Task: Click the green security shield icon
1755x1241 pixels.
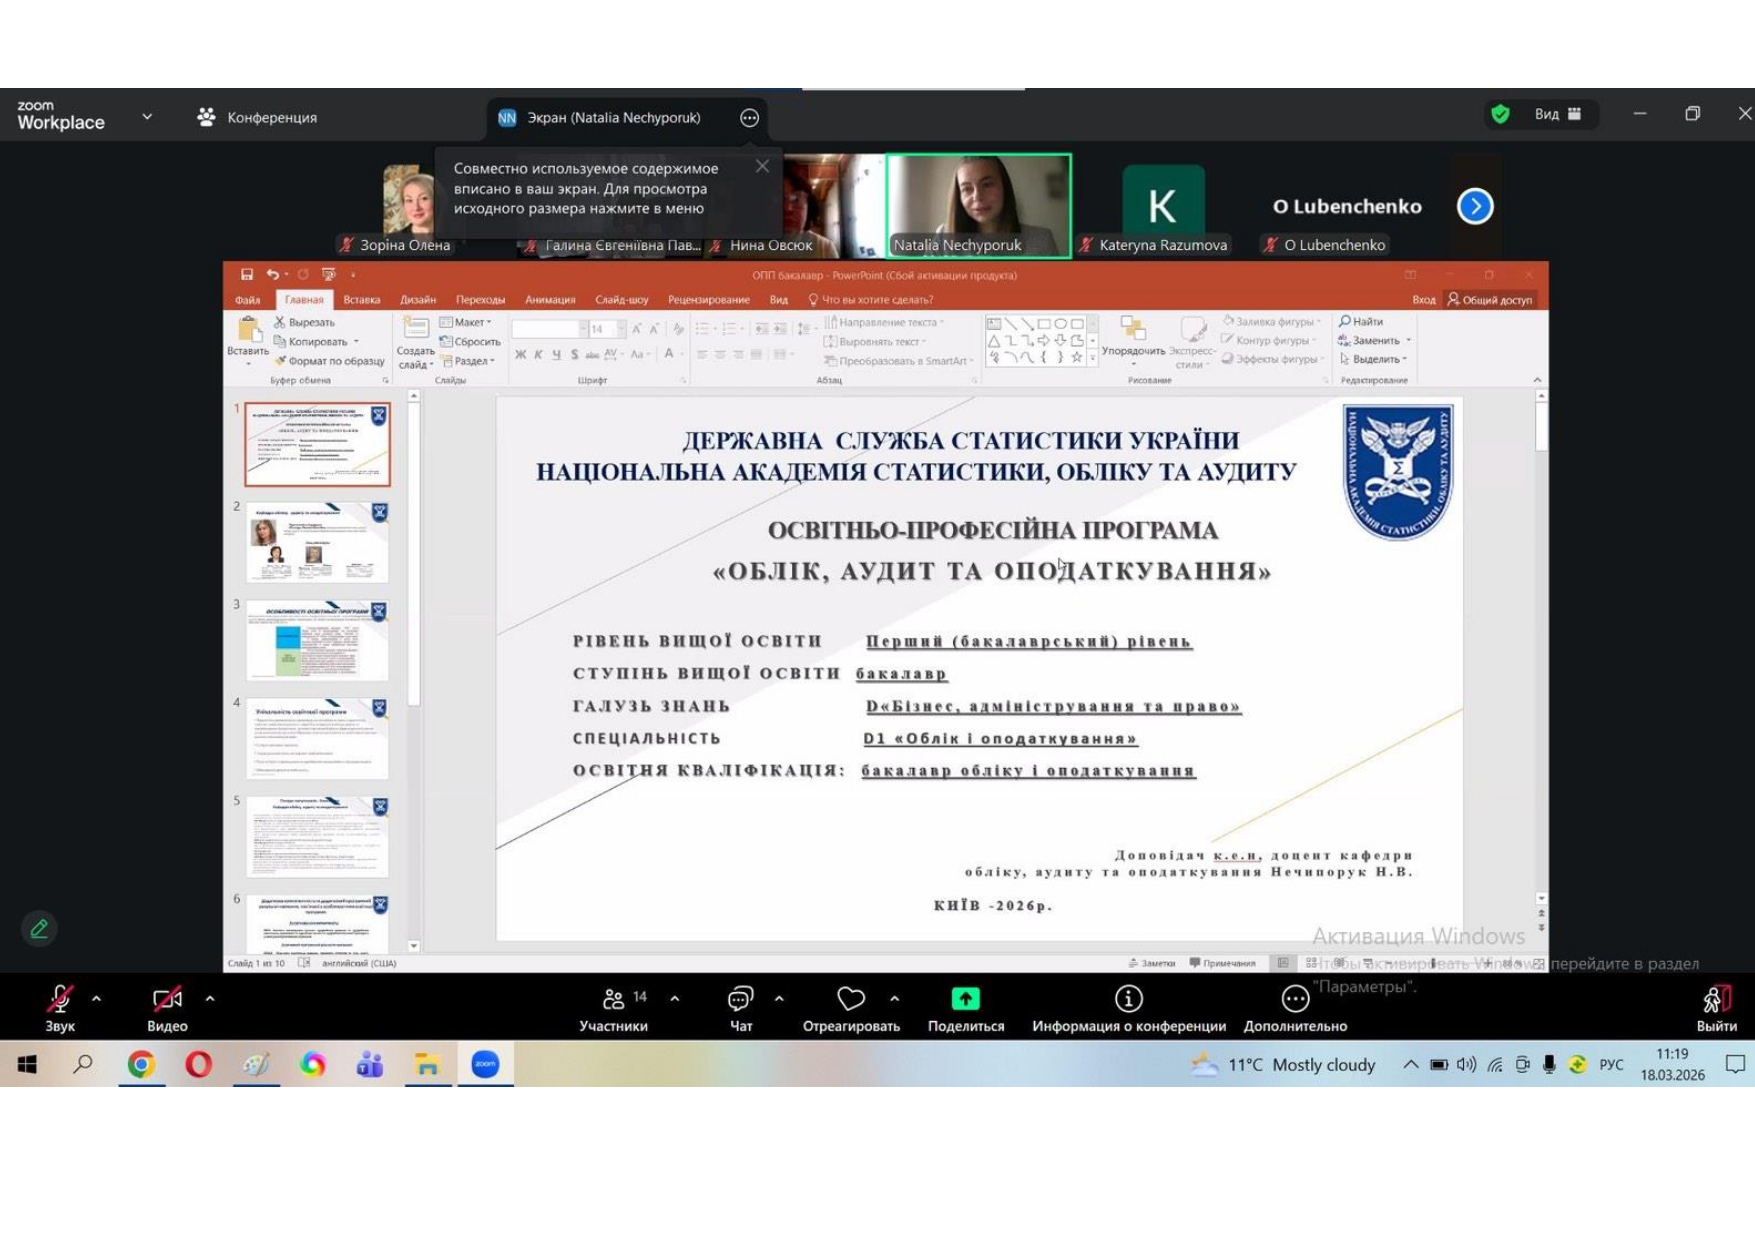Action: click(x=1500, y=114)
